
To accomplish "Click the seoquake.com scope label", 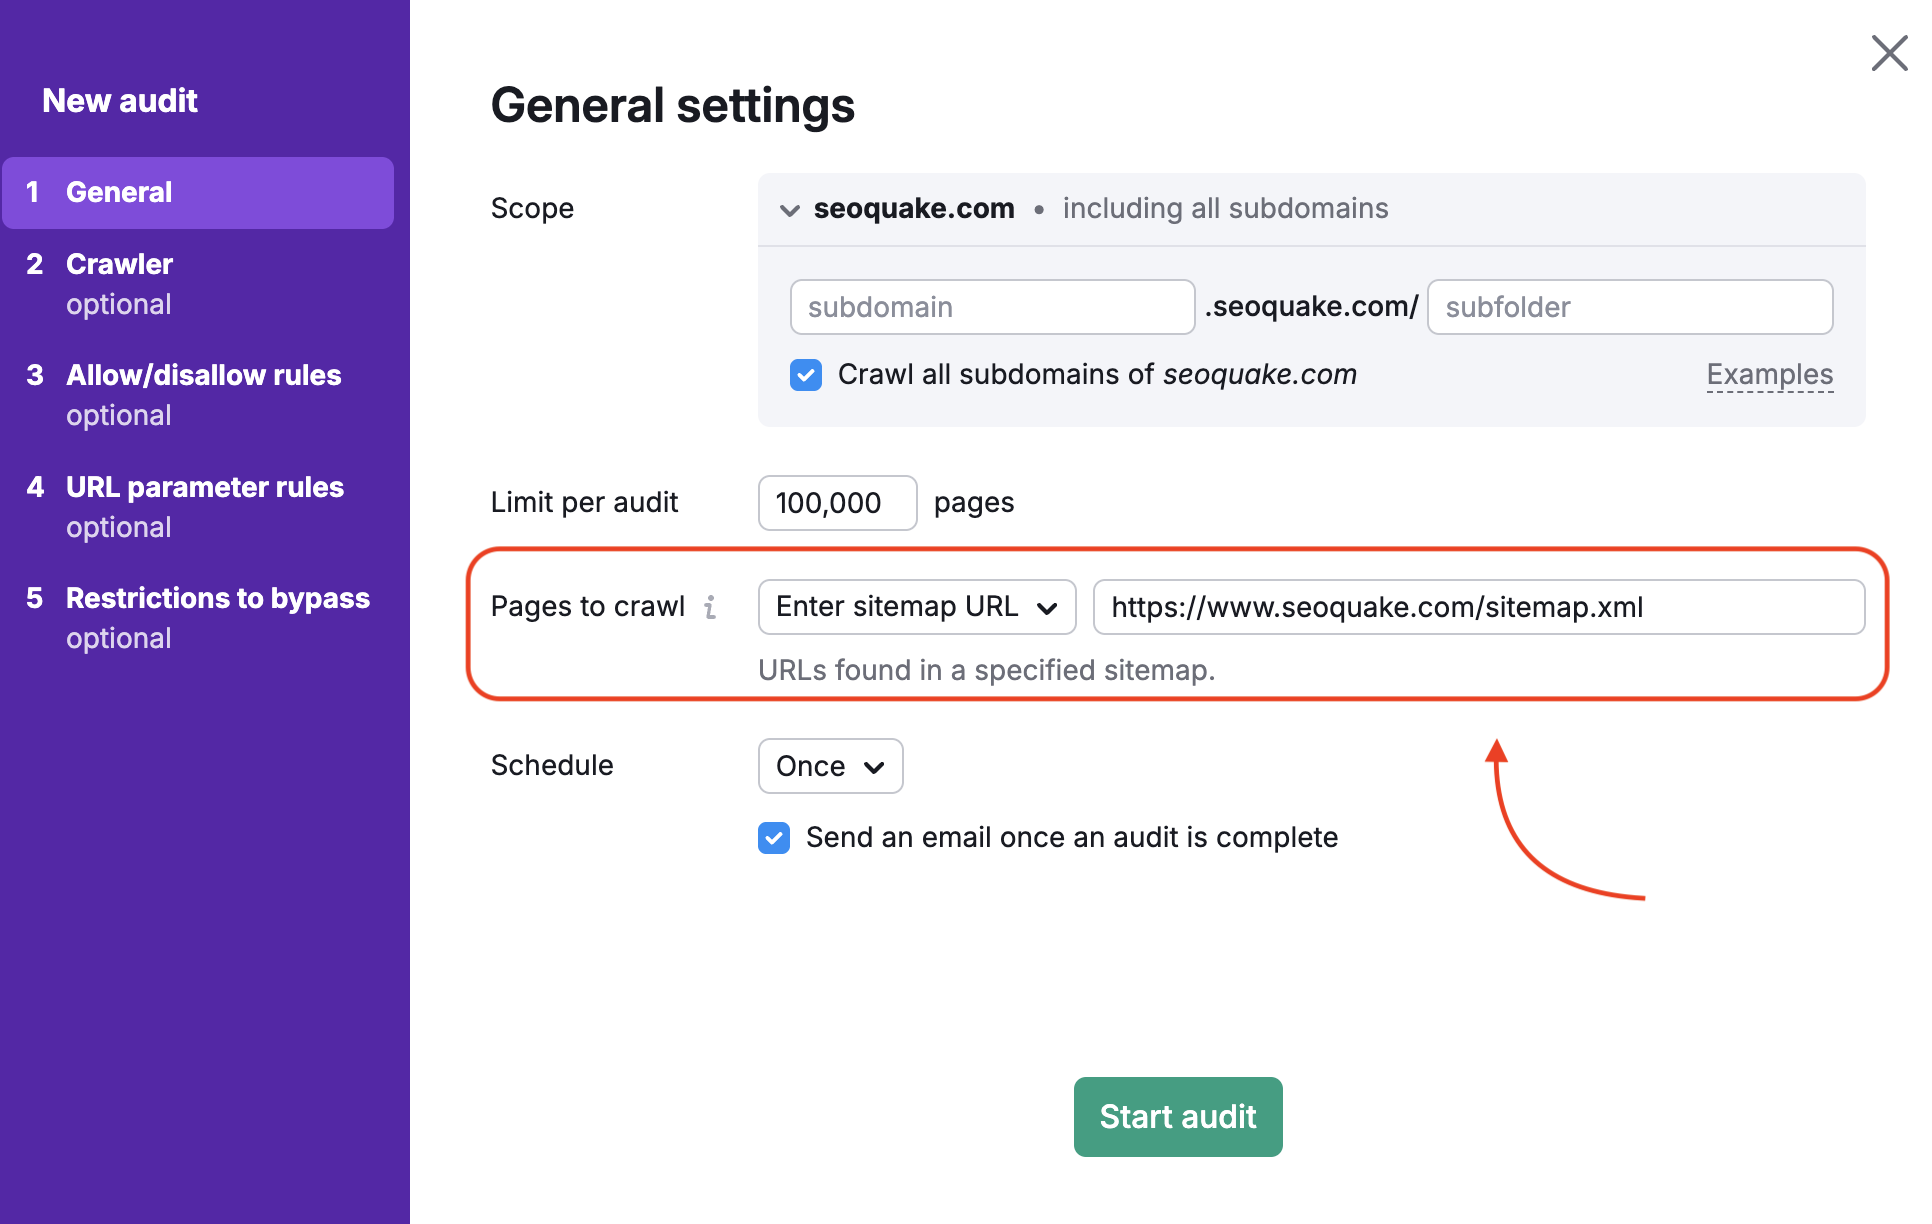I will coord(913,209).
